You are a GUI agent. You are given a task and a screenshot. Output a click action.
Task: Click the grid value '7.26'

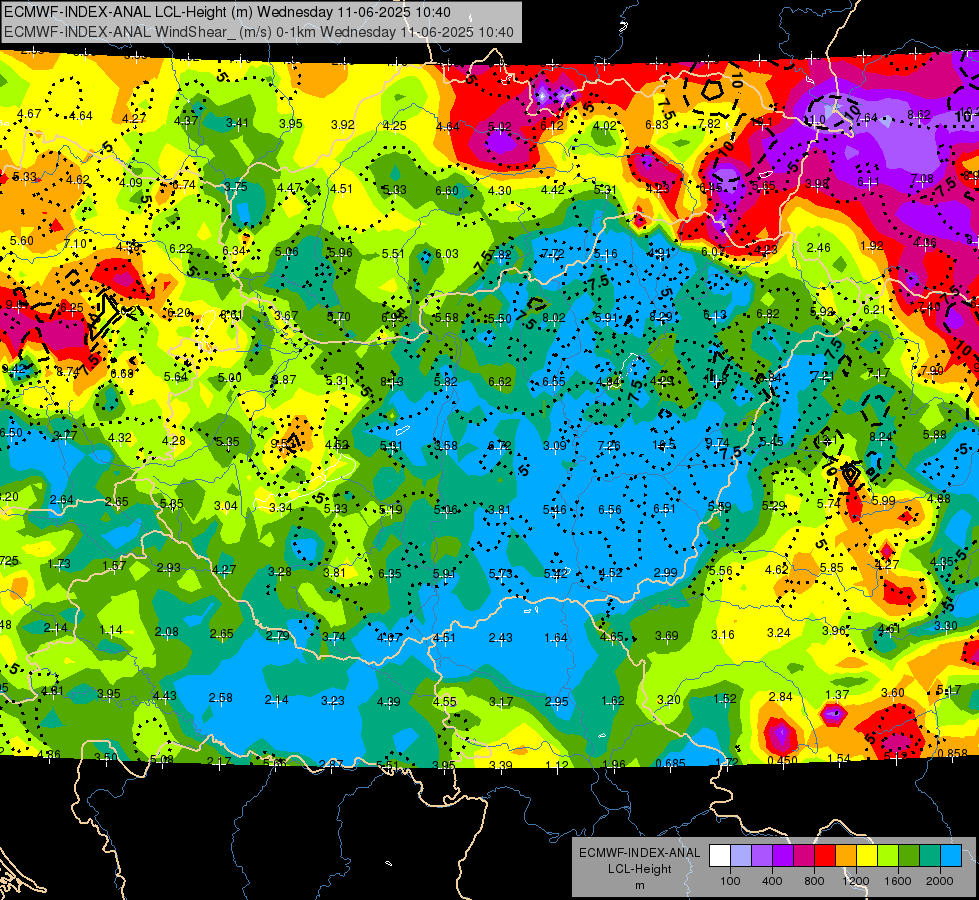(x=609, y=445)
